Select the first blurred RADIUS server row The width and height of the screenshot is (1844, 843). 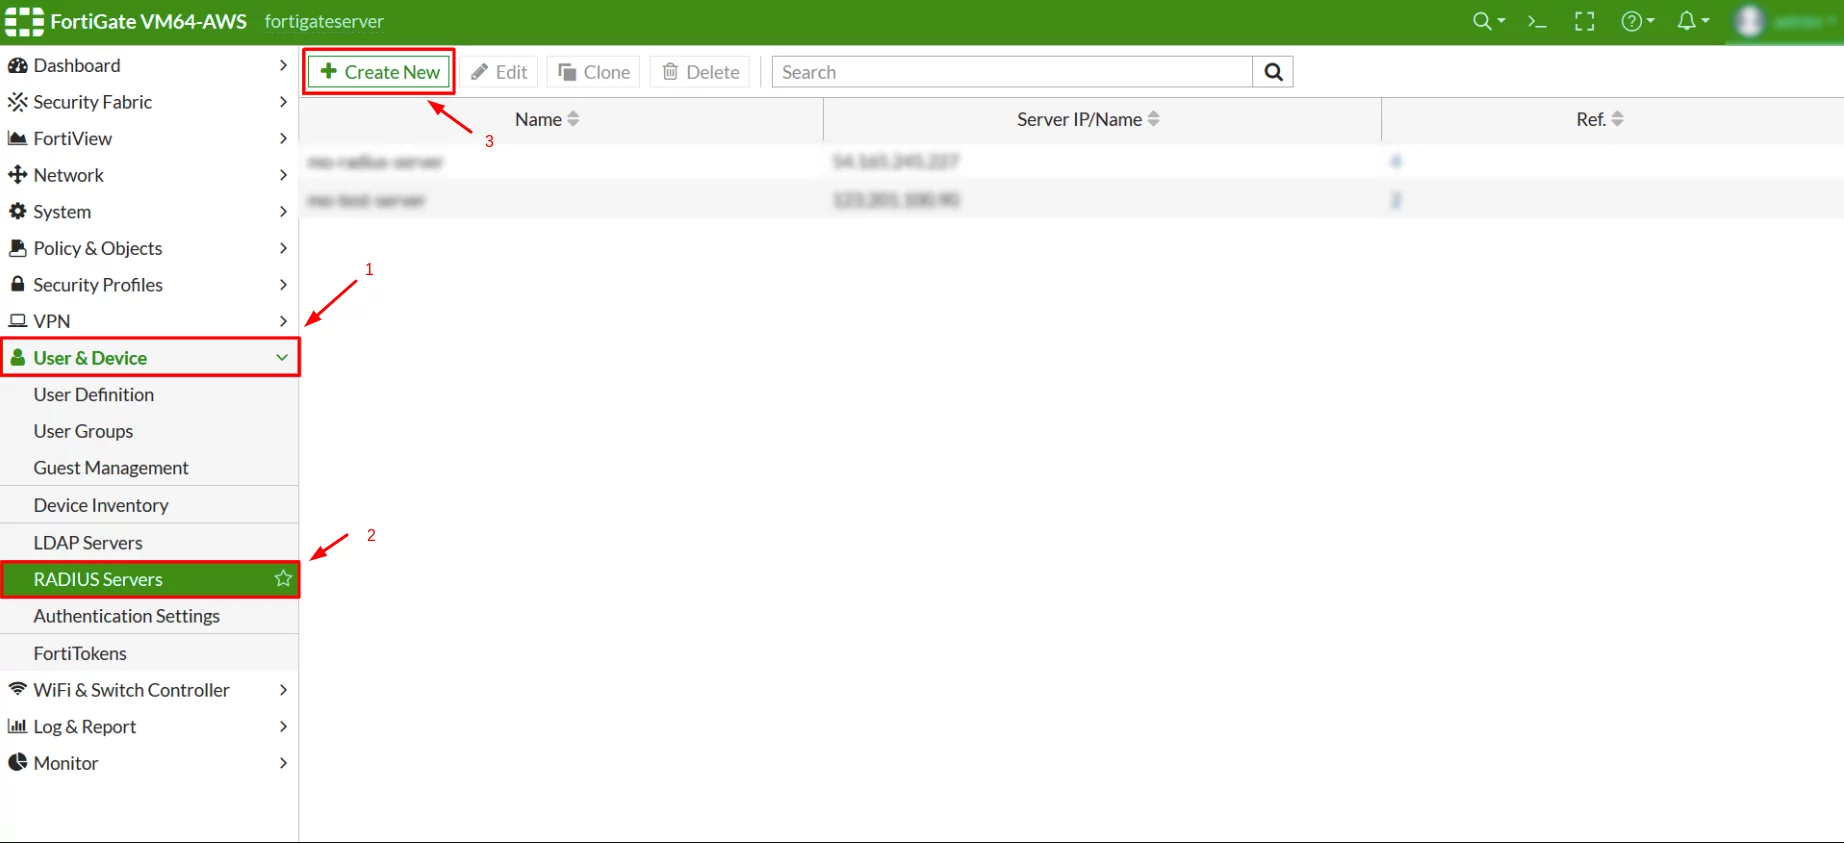pyautogui.click(x=1071, y=161)
